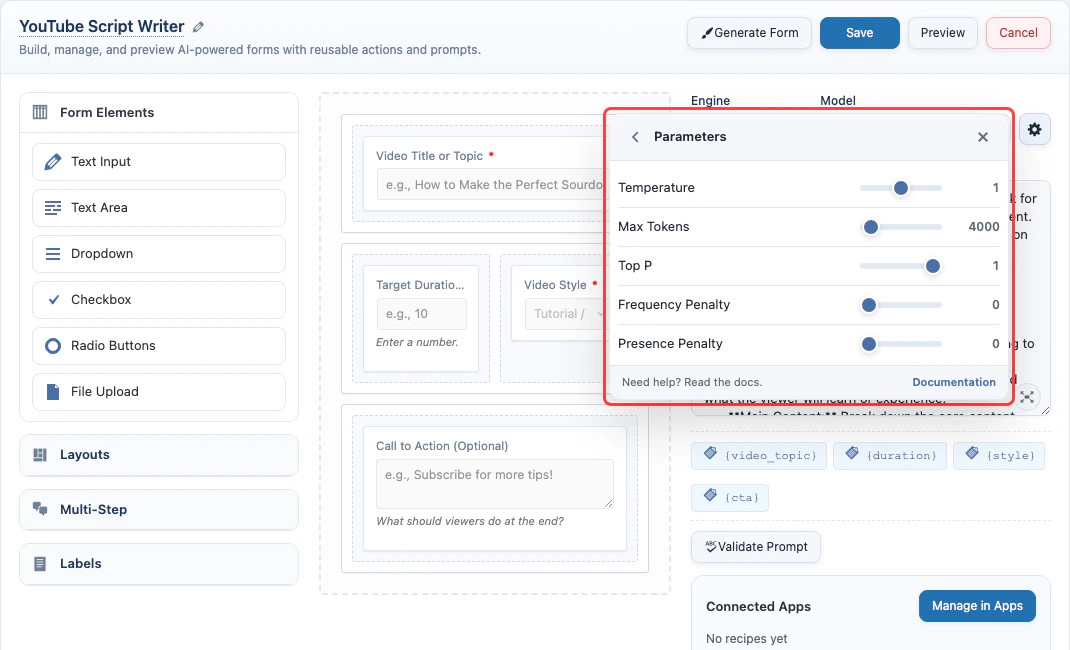Open the Documentation link
Screen dimensions: 1070x650
[954, 382]
